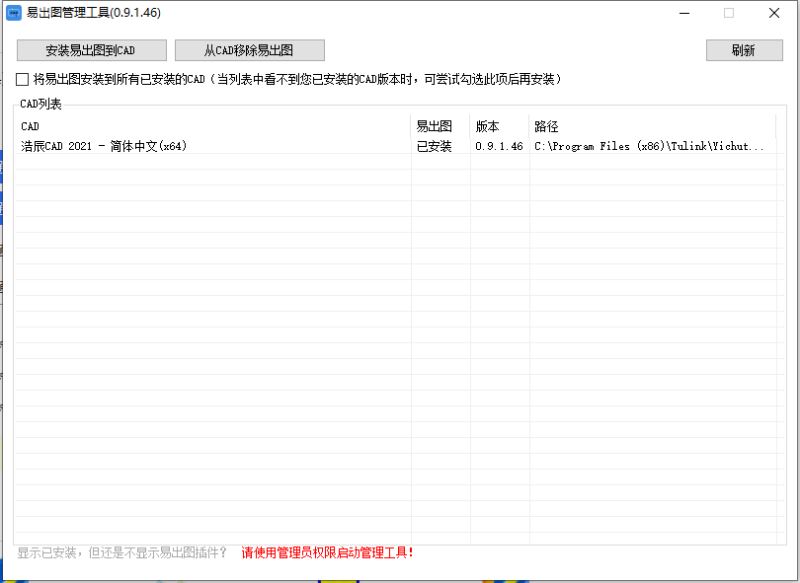Minimize the 易出图管理工具 window
Viewport: 800px width, 583px height.
[685, 13]
